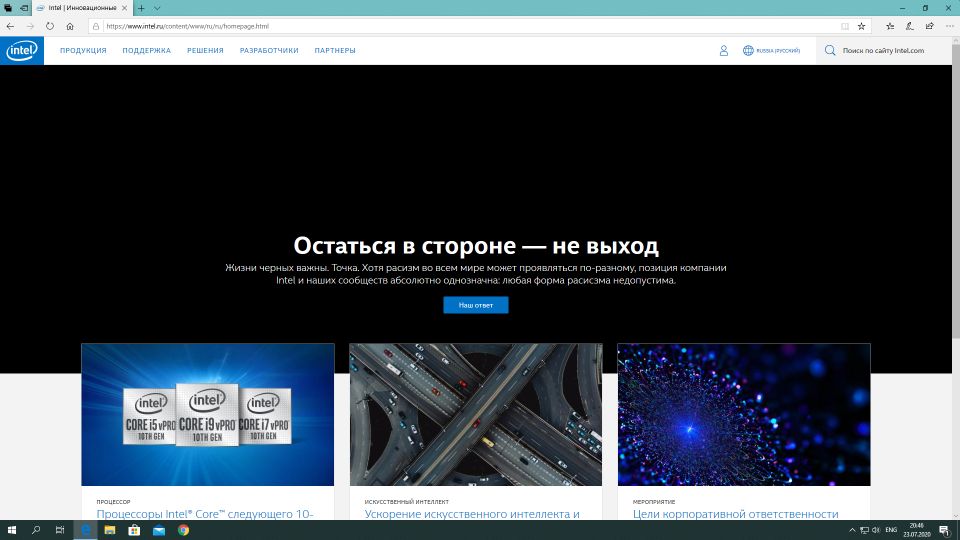Open the ПАРТНЕРЫ menu

[x=335, y=50]
